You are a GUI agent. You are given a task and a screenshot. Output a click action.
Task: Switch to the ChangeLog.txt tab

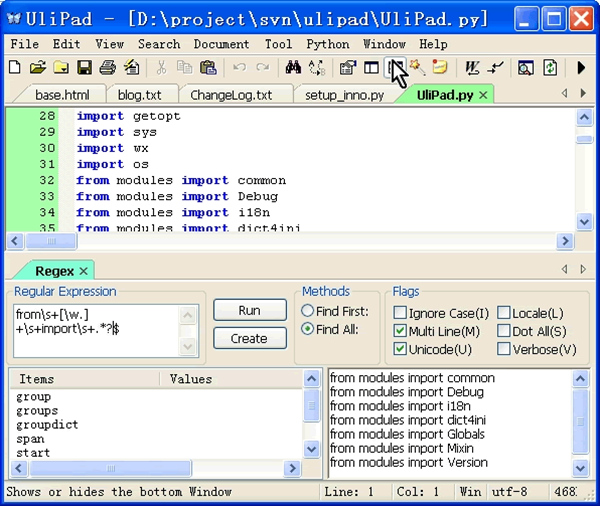click(230, 95)
